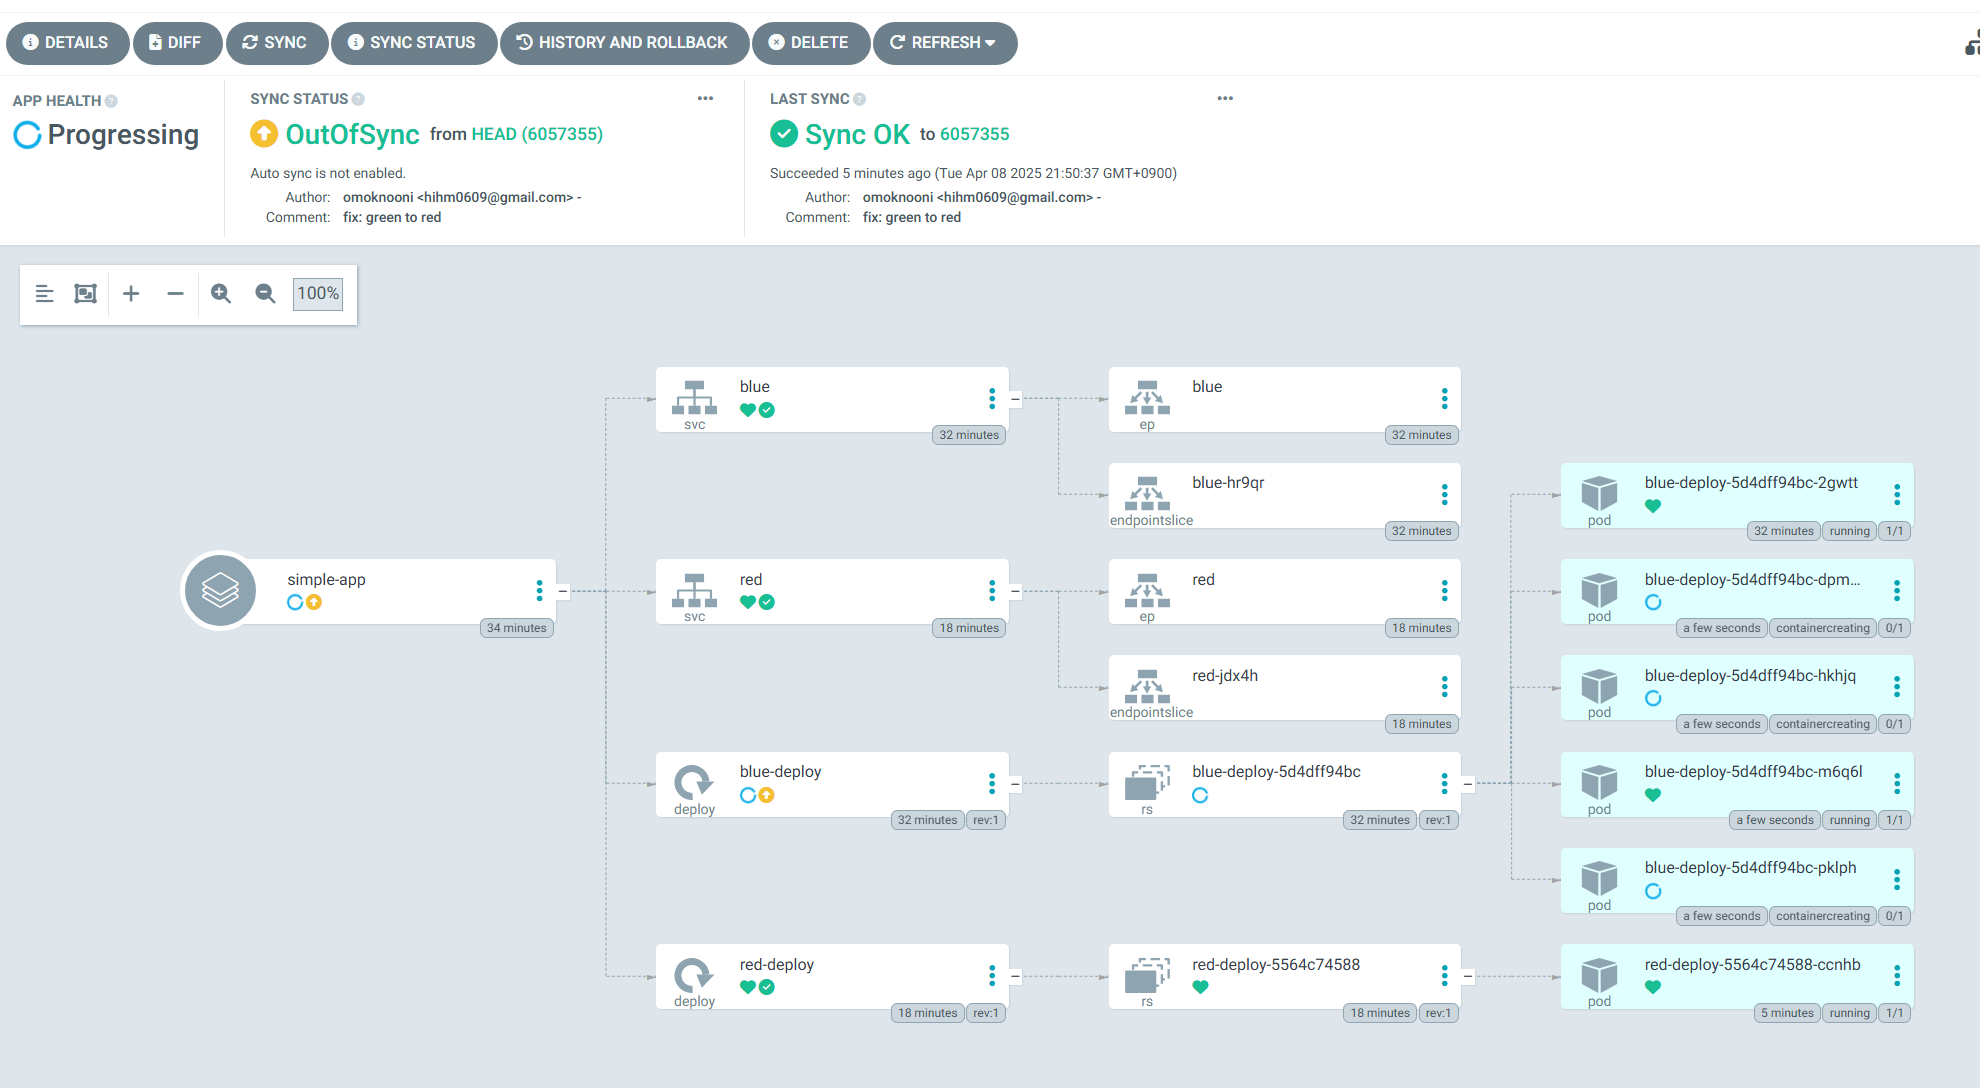Click the blue-deploy deployment icon
The width and height of the screenshot is (1980, 1088).
tap(693, 782)
